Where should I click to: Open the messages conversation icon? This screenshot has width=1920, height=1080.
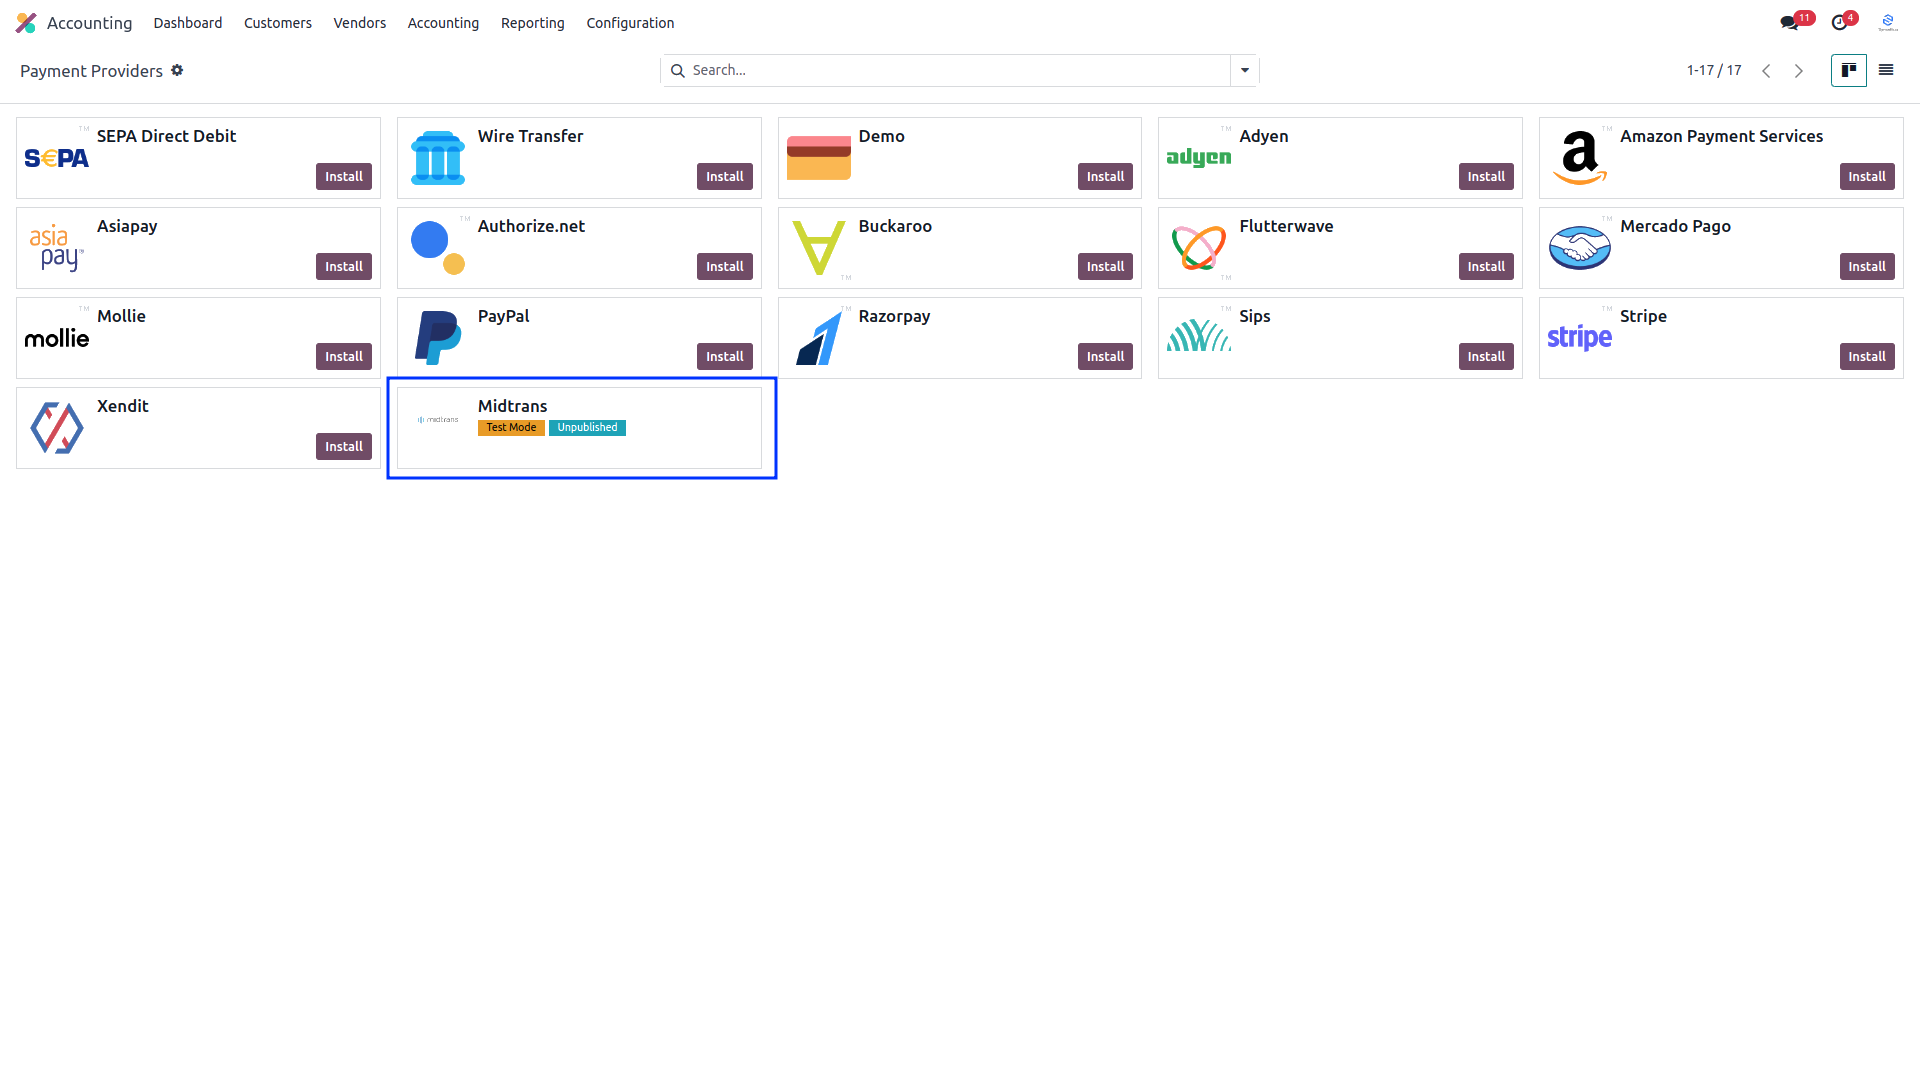1789,23
